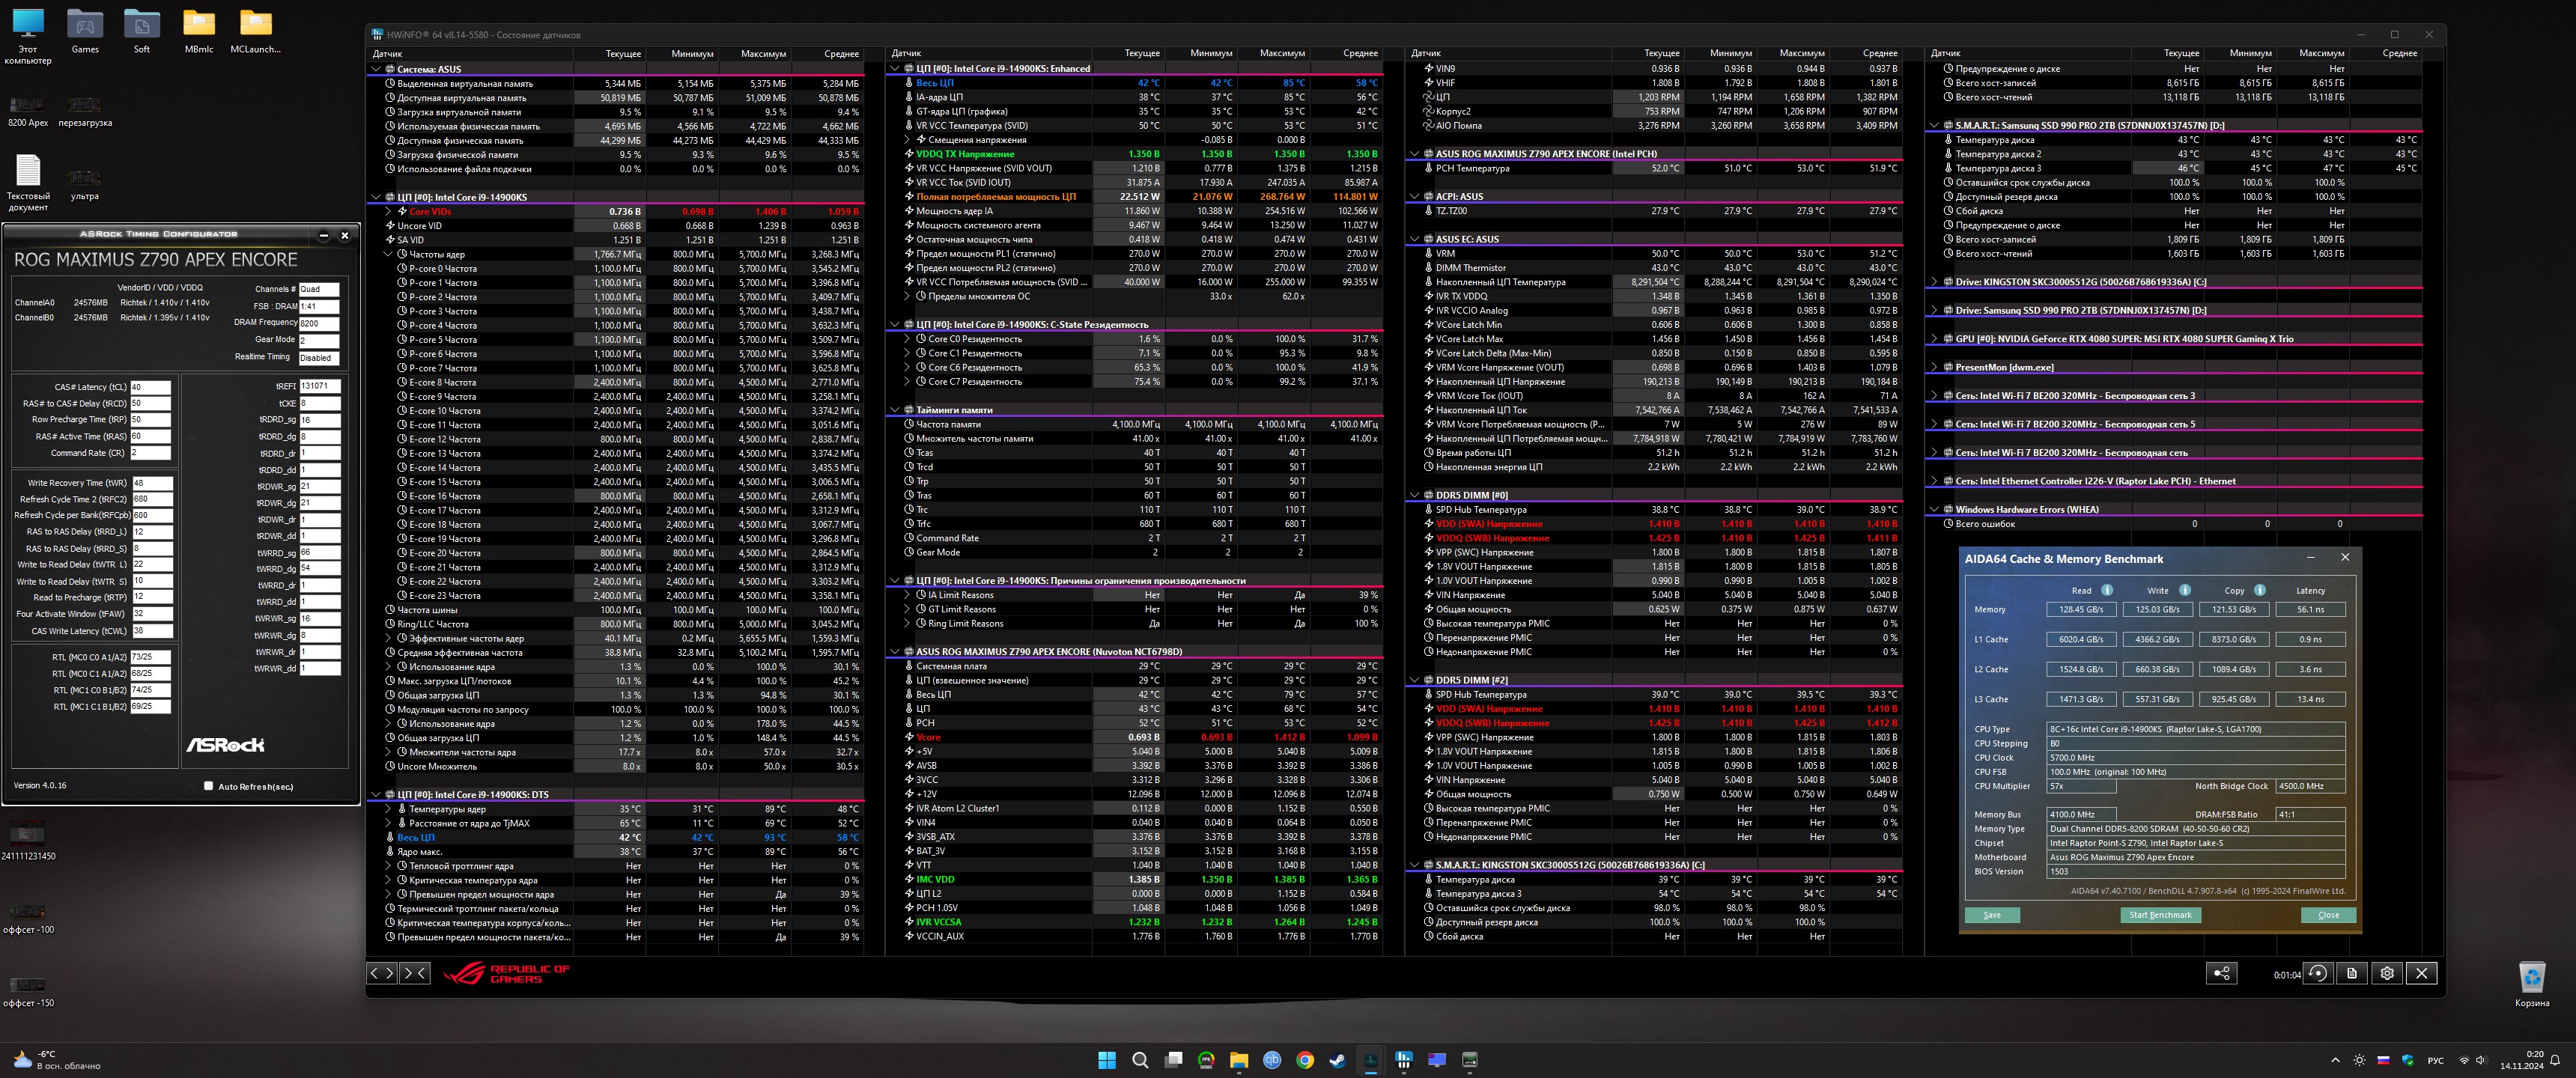This screenshot has width=2576, height=1078.
Task: Click the HWiNFO log file icon
Action: point(2352,973)
